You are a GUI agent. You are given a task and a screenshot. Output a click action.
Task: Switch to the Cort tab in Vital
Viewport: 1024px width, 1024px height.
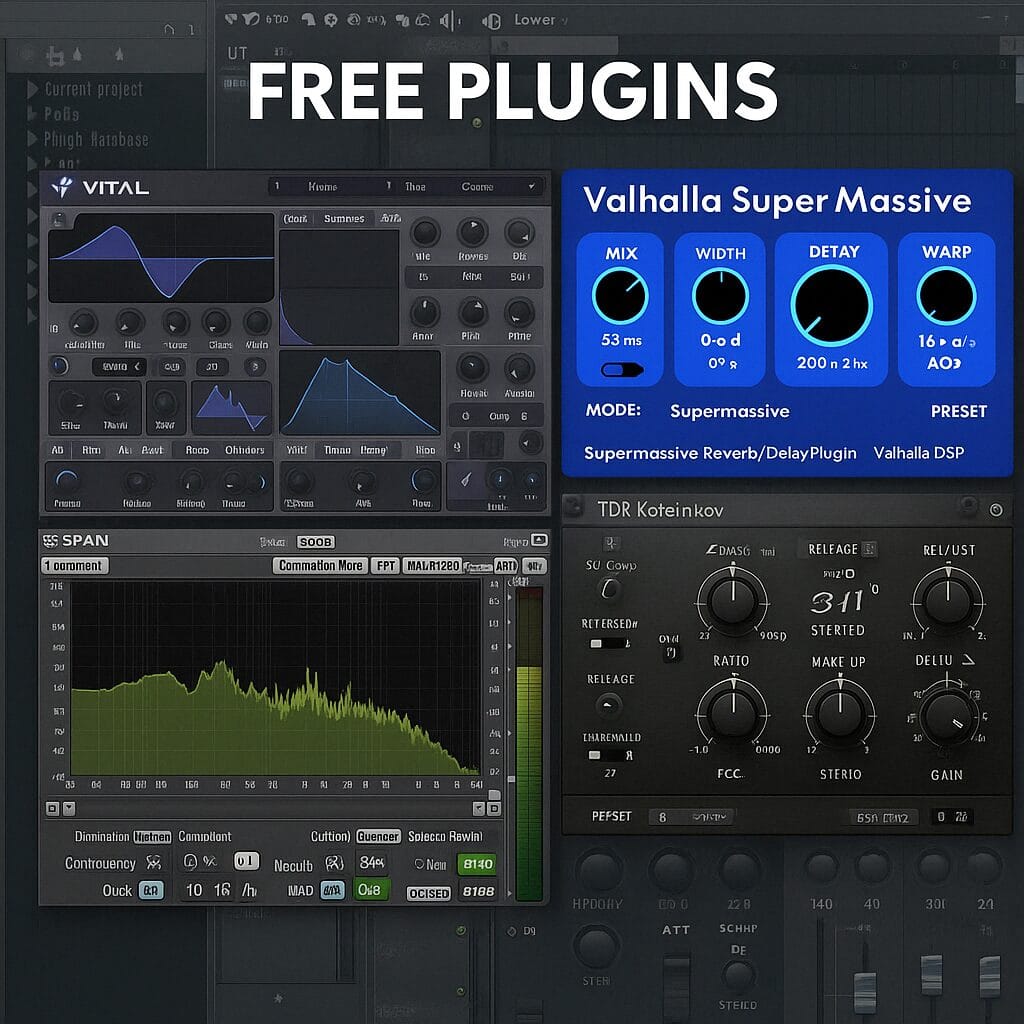point(295,219)
